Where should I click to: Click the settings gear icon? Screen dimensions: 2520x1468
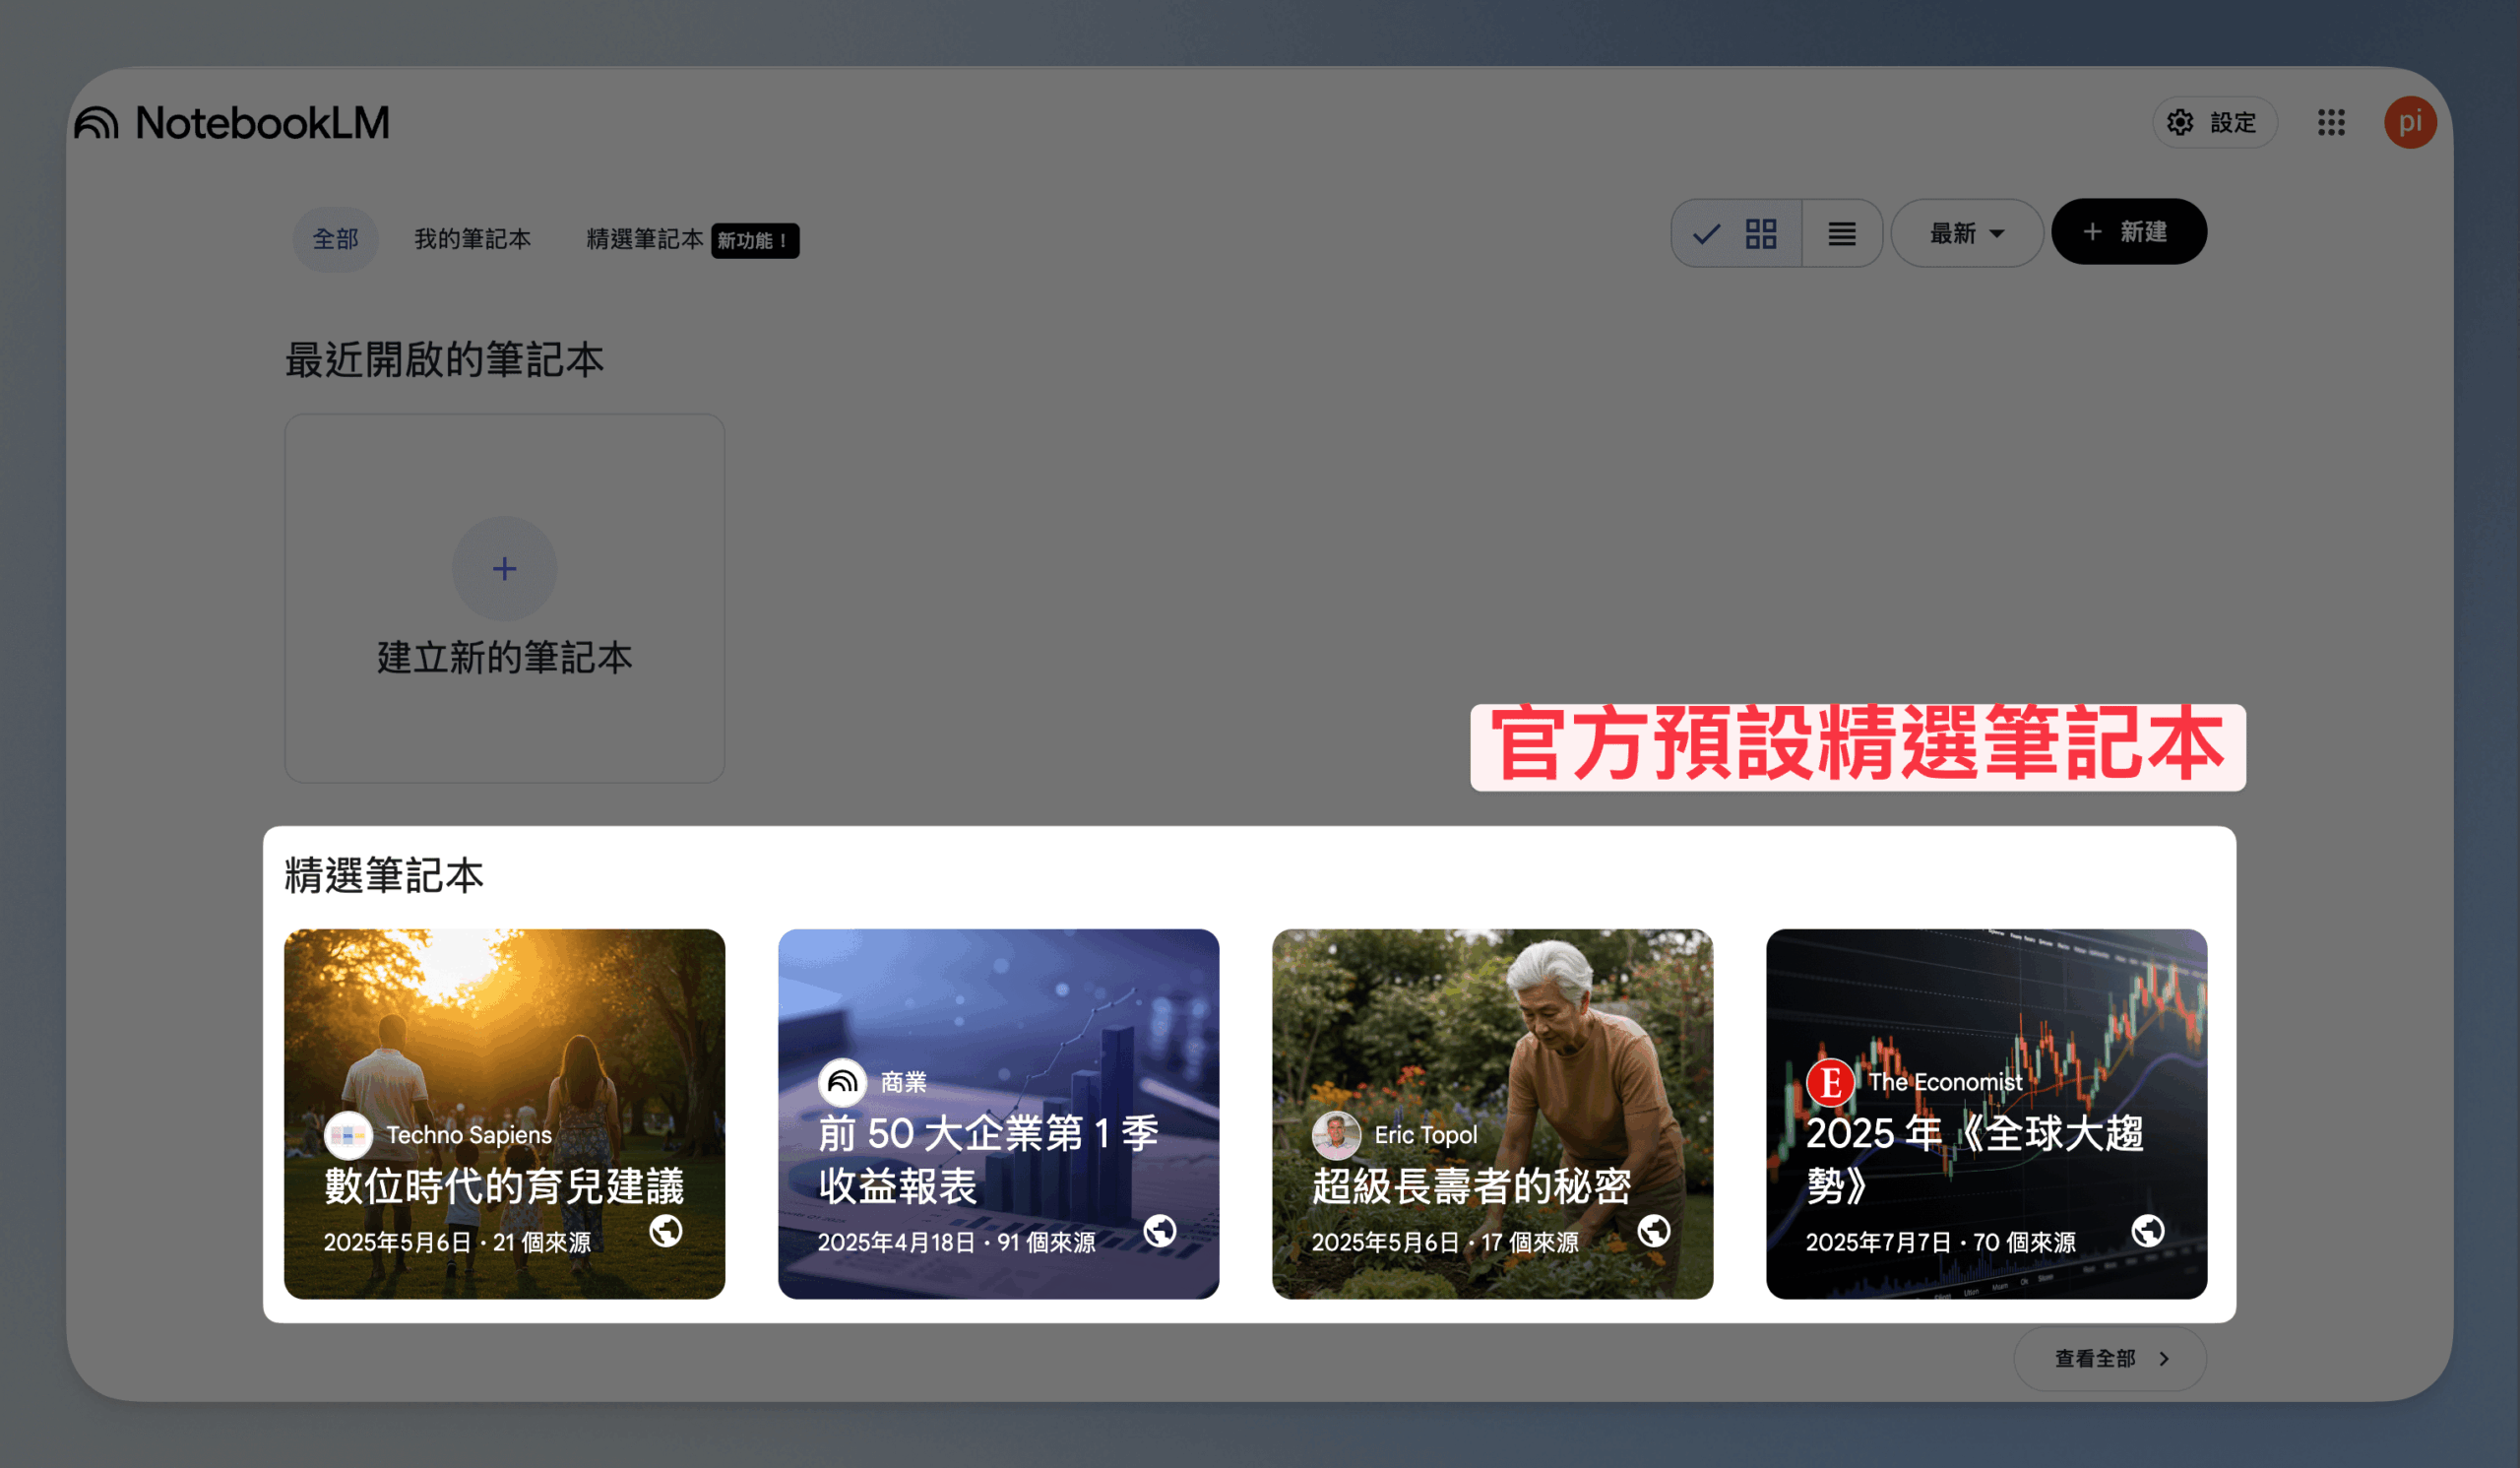point(2180,123)
